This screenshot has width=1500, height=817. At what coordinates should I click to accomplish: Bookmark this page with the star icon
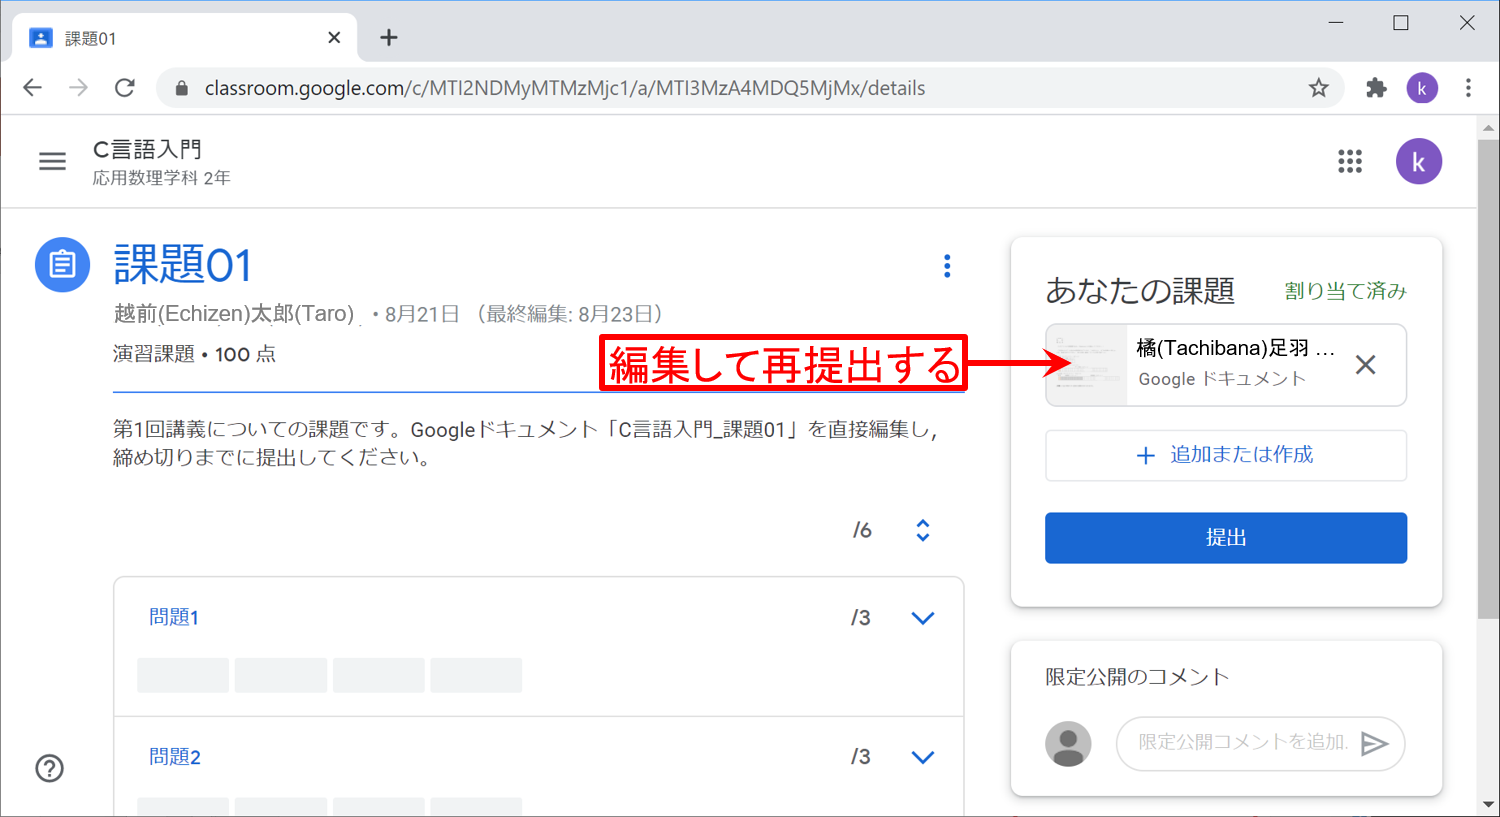[x=1319, y=88]
